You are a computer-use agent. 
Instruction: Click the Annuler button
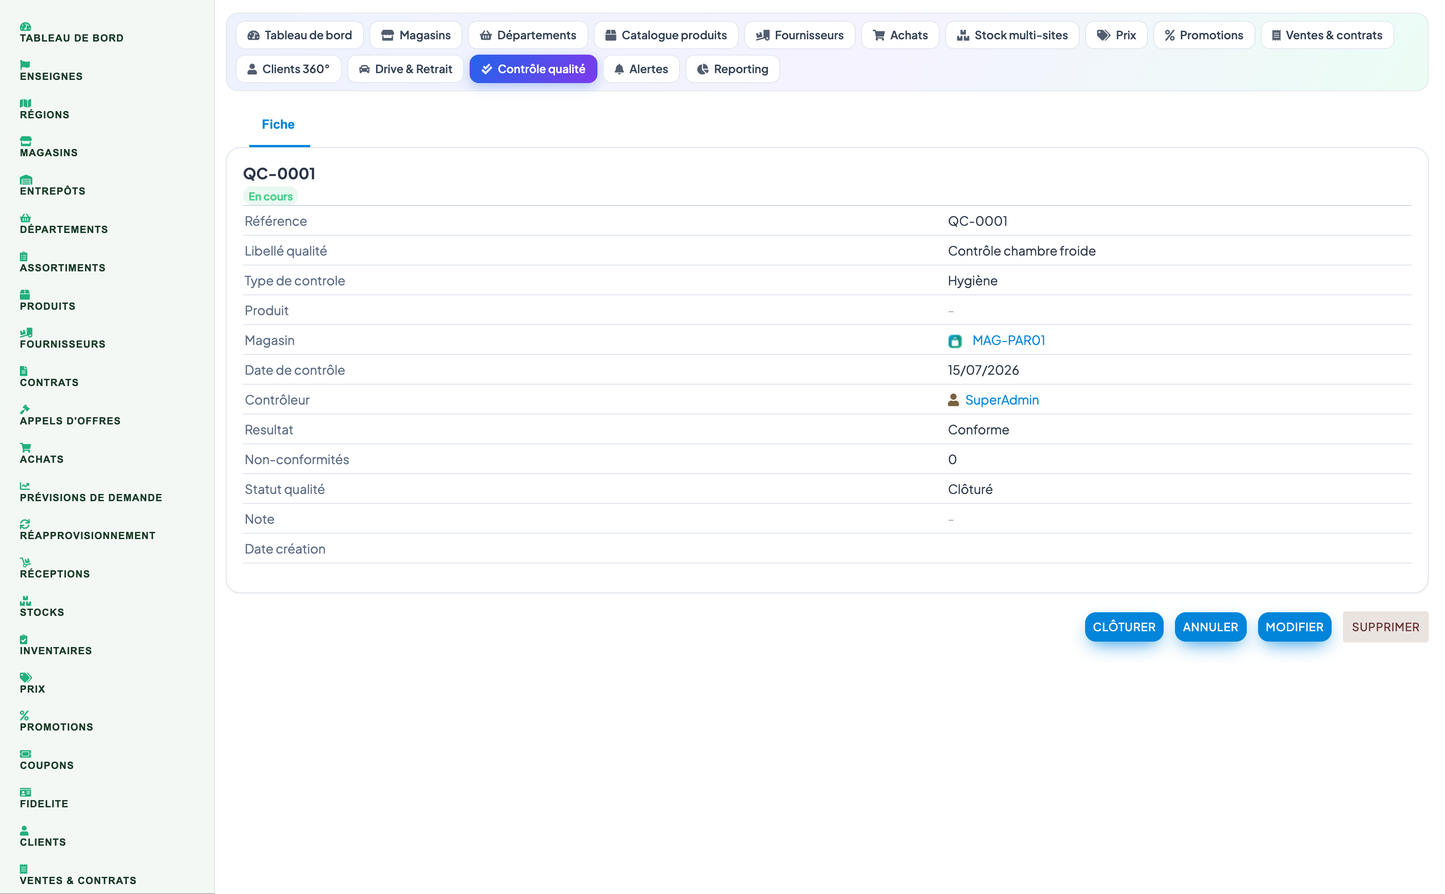click(x=1210, y=627)
